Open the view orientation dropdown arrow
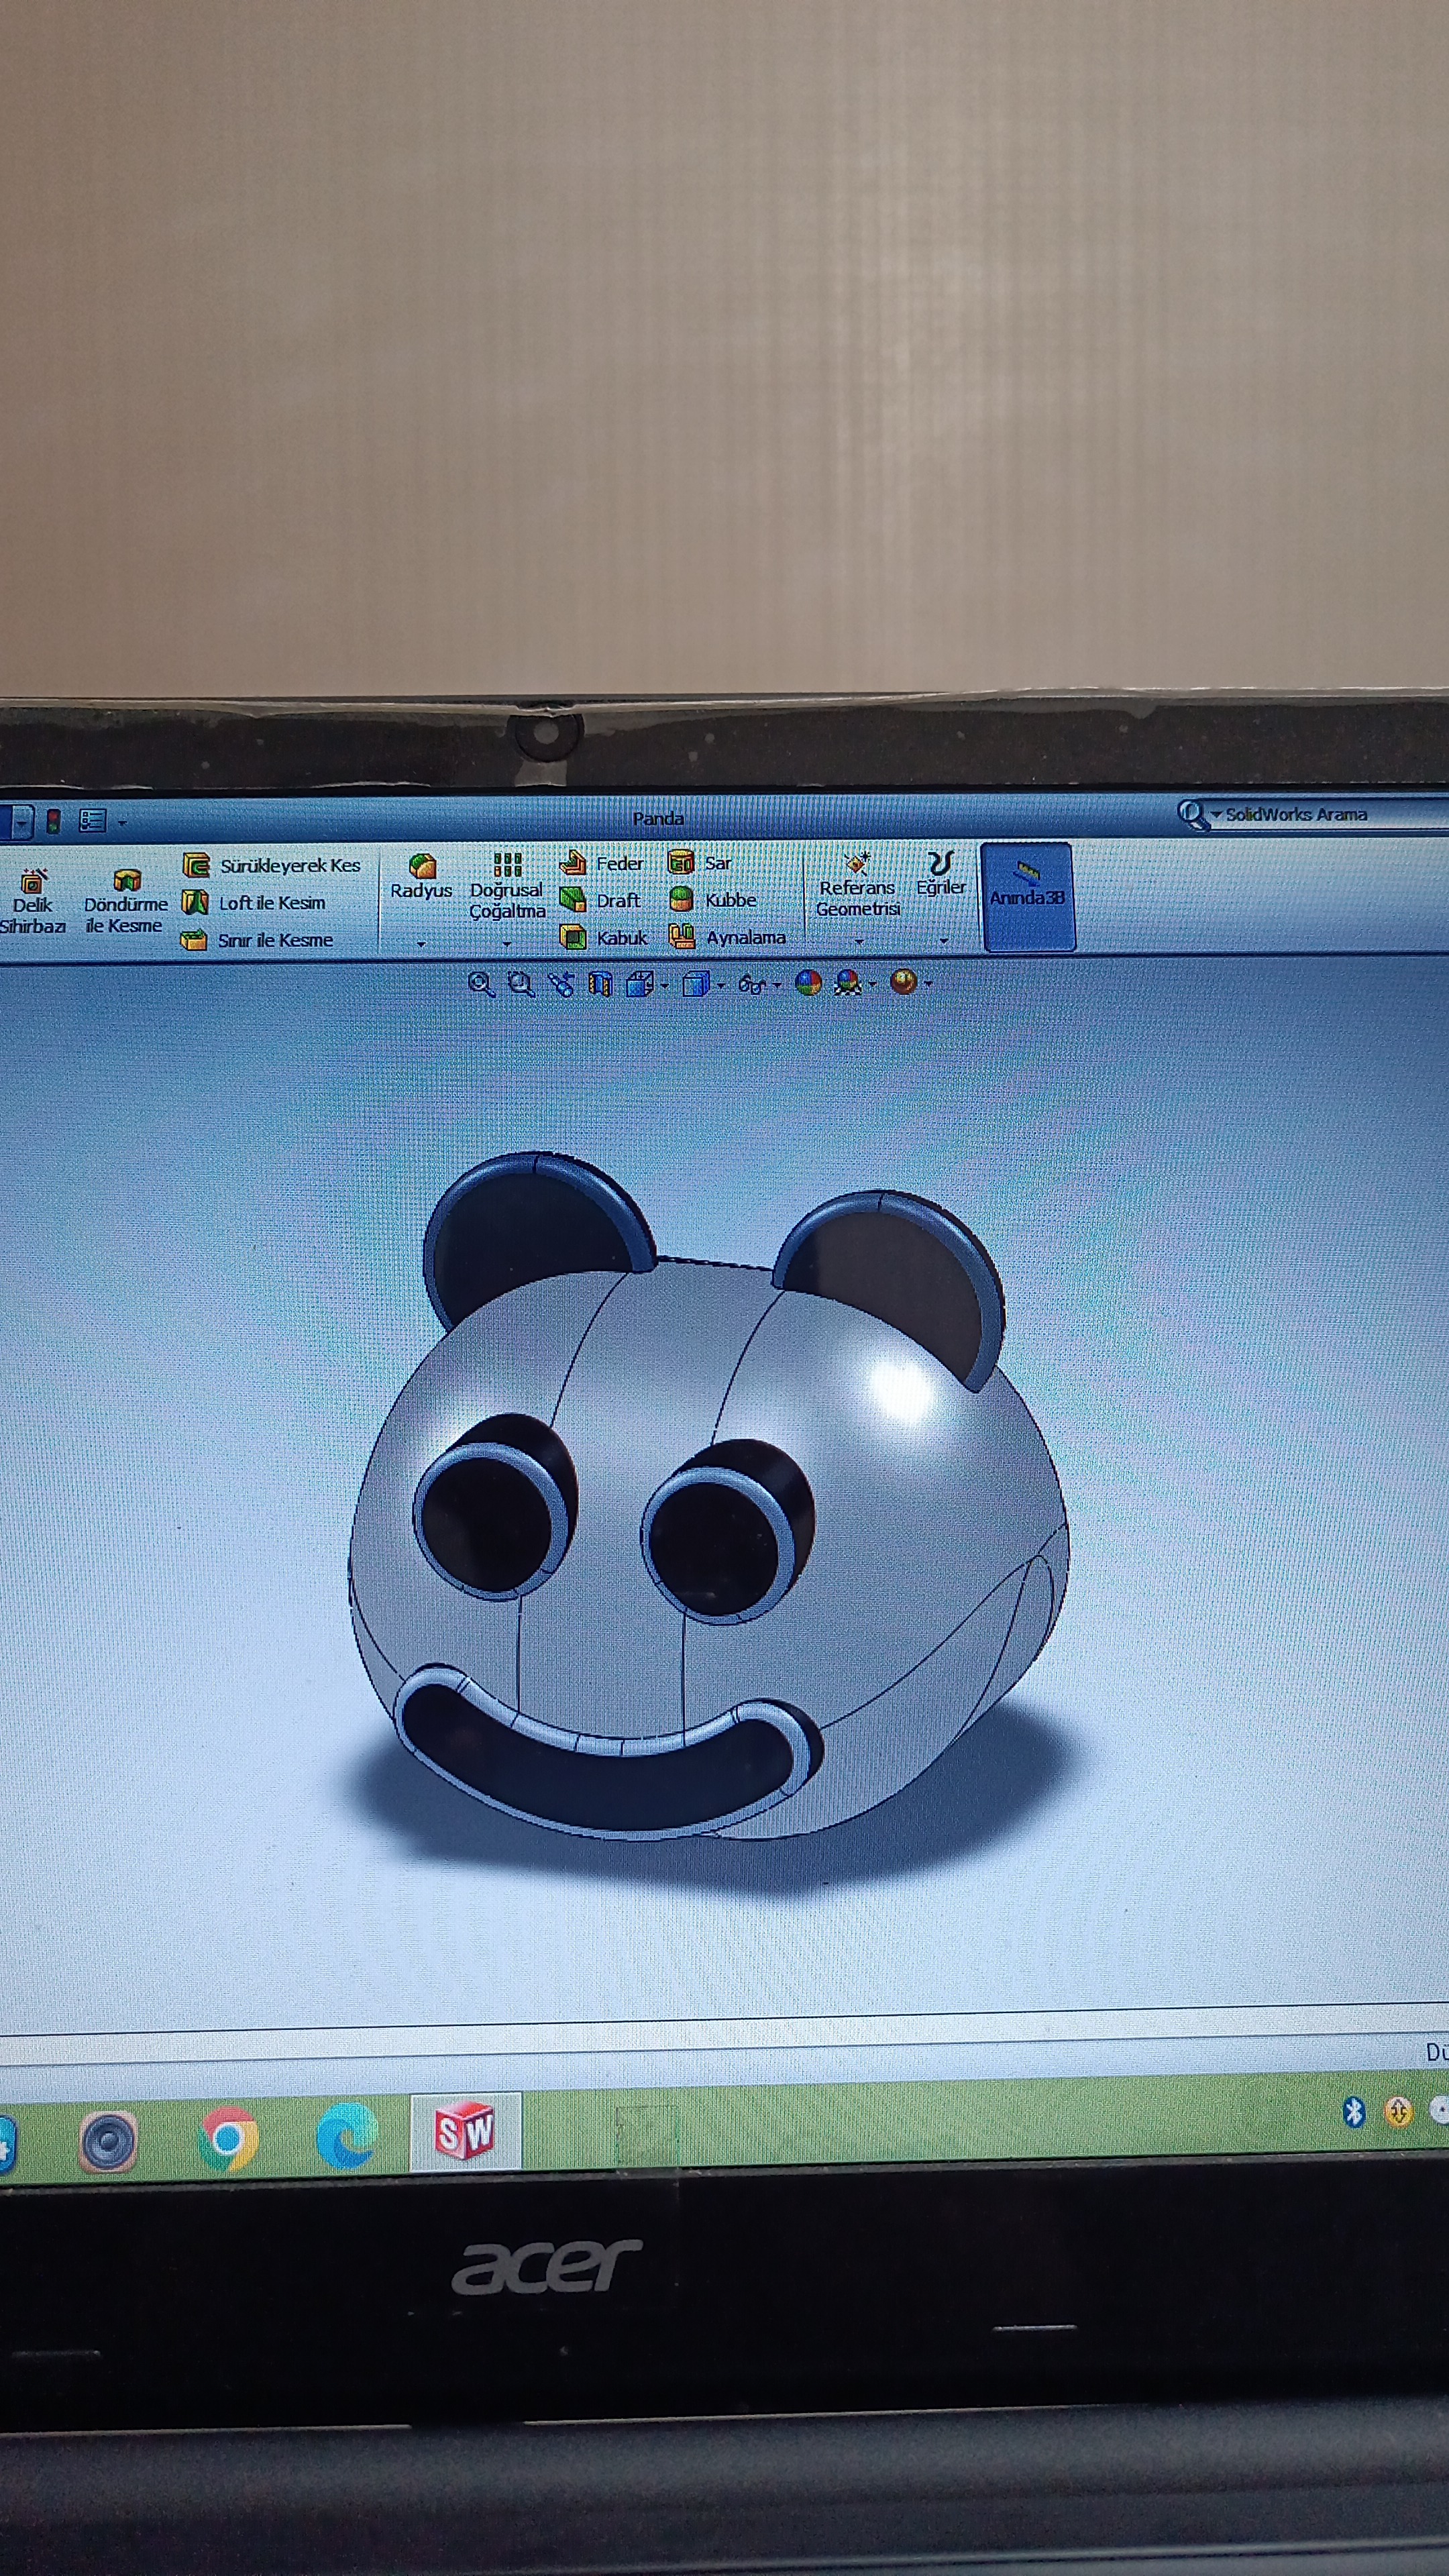 (x=665, y=987)
